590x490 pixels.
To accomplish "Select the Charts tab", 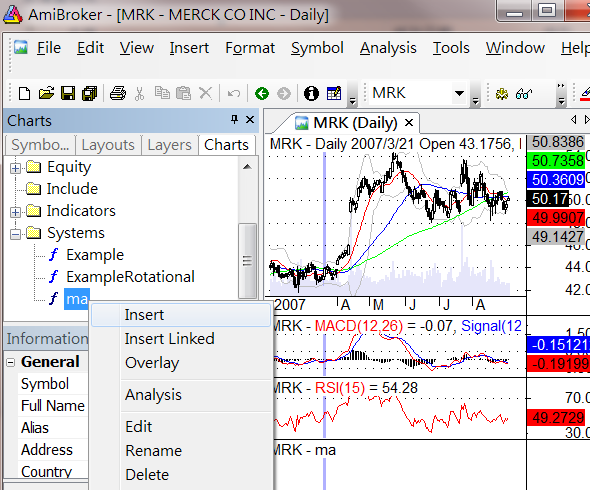I will point(226,145).
